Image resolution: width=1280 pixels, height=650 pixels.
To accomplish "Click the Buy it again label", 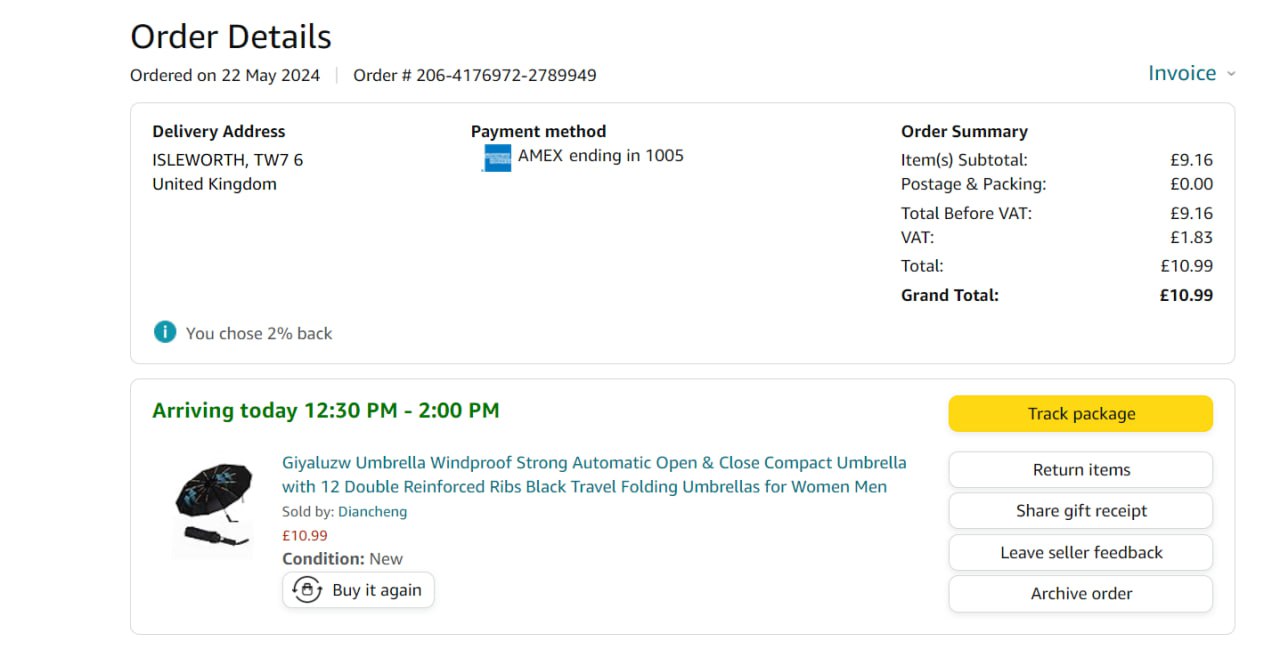I will pos(376,590).
